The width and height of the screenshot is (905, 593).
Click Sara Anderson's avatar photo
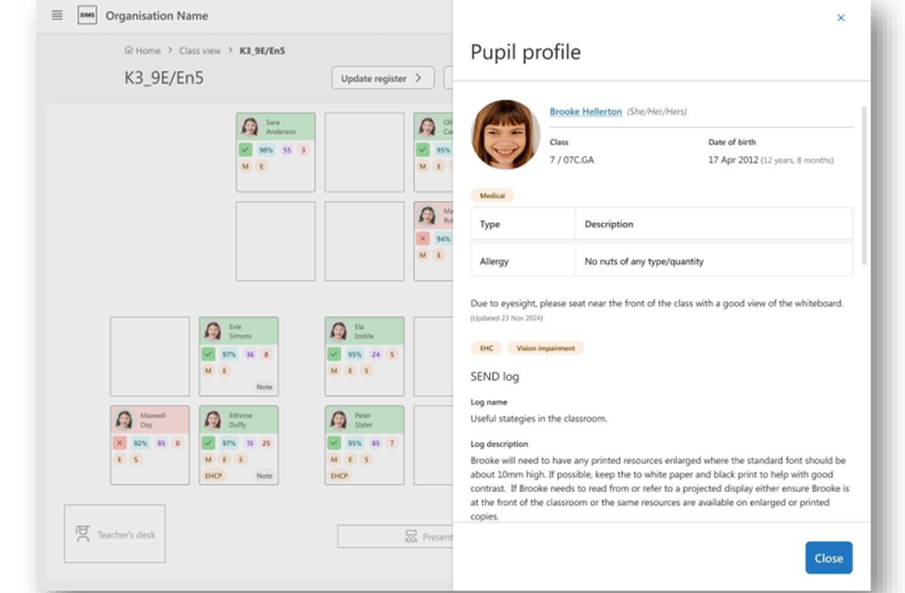[x=250, y=127]
